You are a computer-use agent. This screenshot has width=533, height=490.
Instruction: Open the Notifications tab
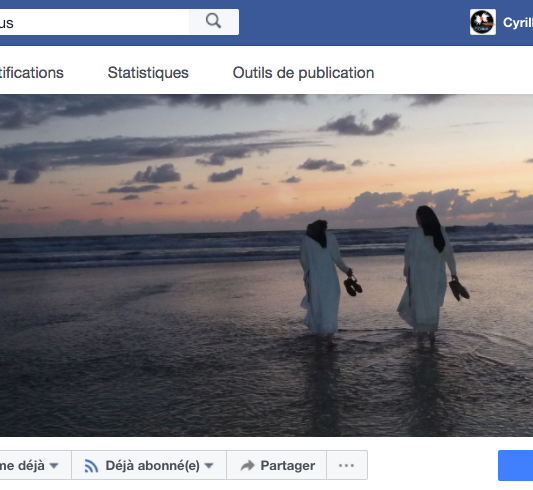32,73
